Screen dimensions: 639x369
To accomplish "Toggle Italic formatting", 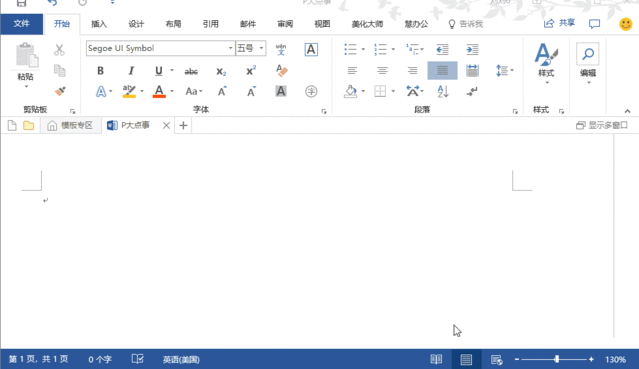I will 131,71.
